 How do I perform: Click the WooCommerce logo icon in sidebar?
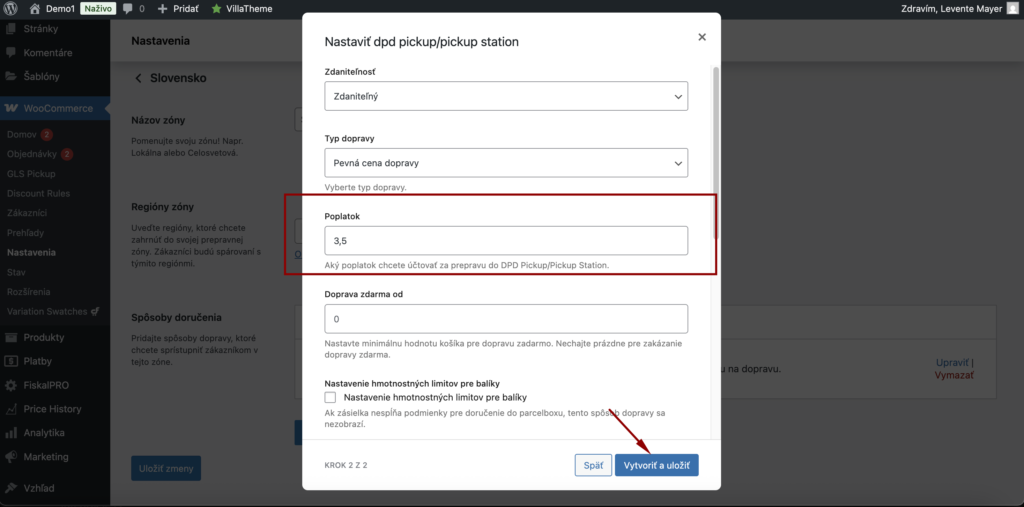pyautogui.click(x=11, y=108)
